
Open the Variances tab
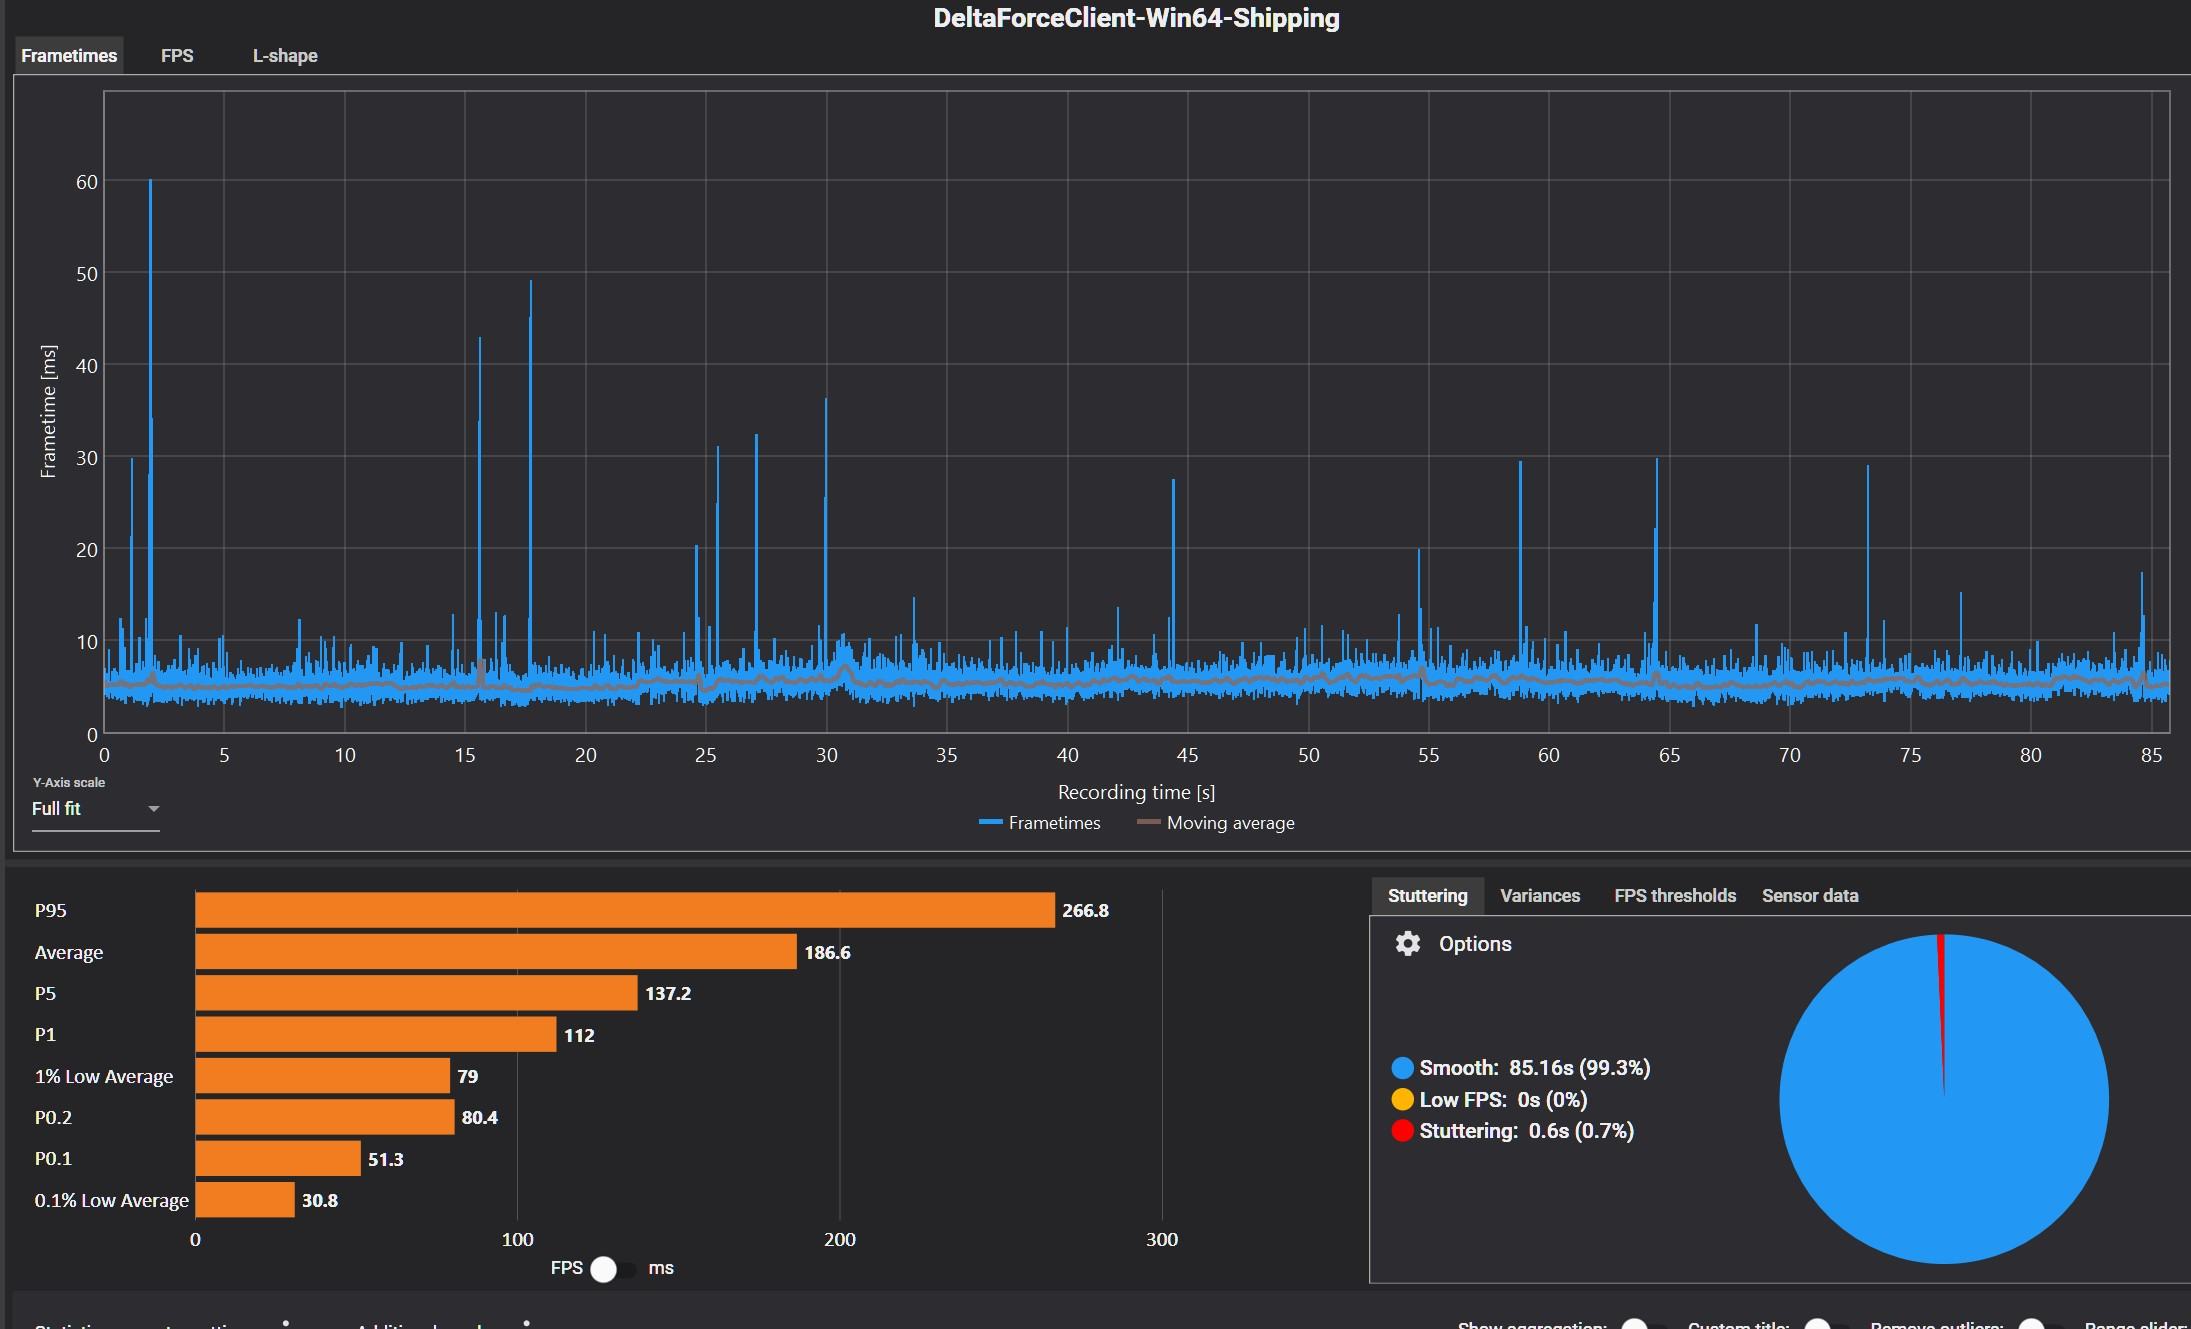click(1540, 896)
